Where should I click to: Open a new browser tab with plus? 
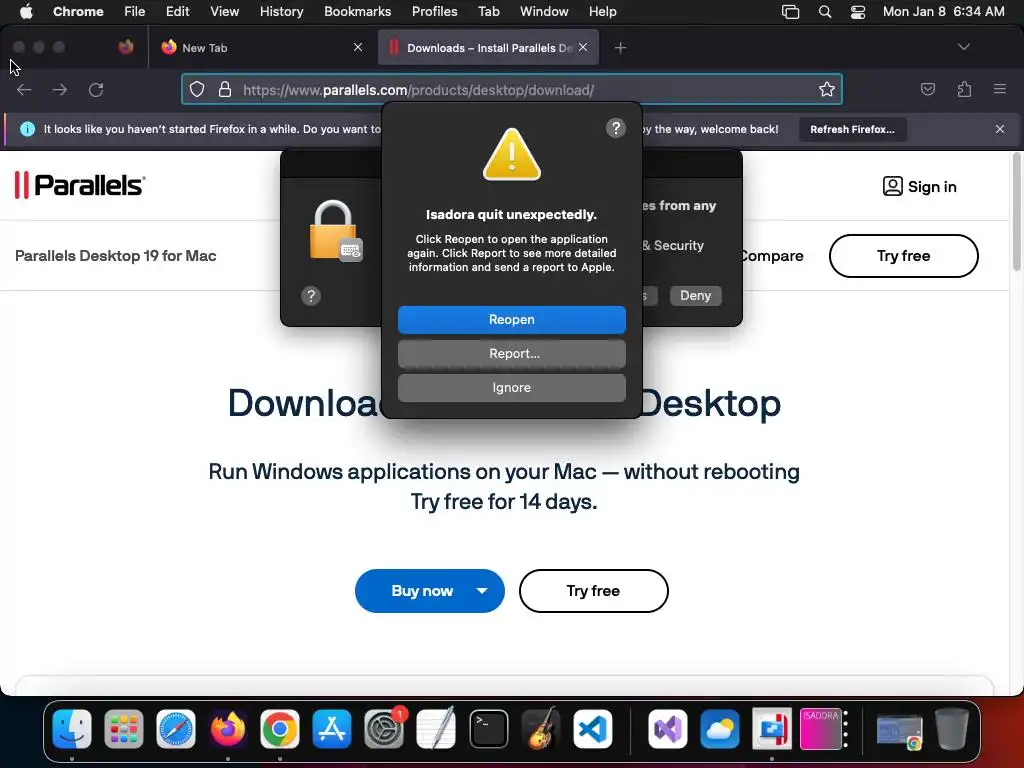click(620, 48)
